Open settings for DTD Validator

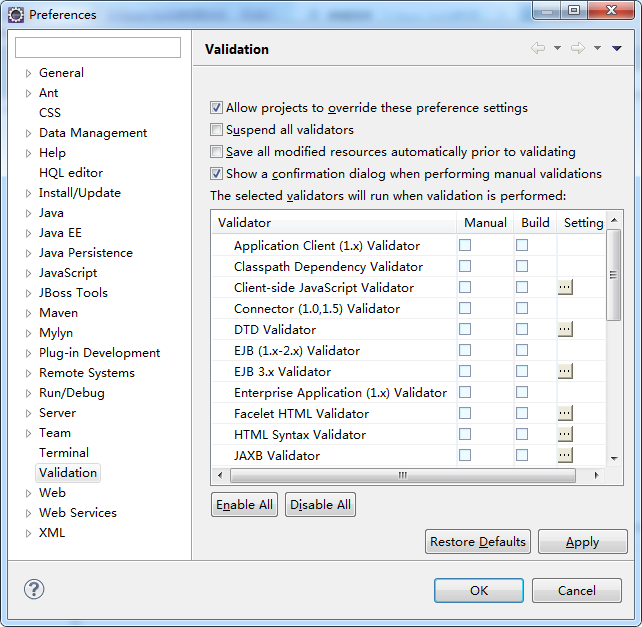click(565, 329)
